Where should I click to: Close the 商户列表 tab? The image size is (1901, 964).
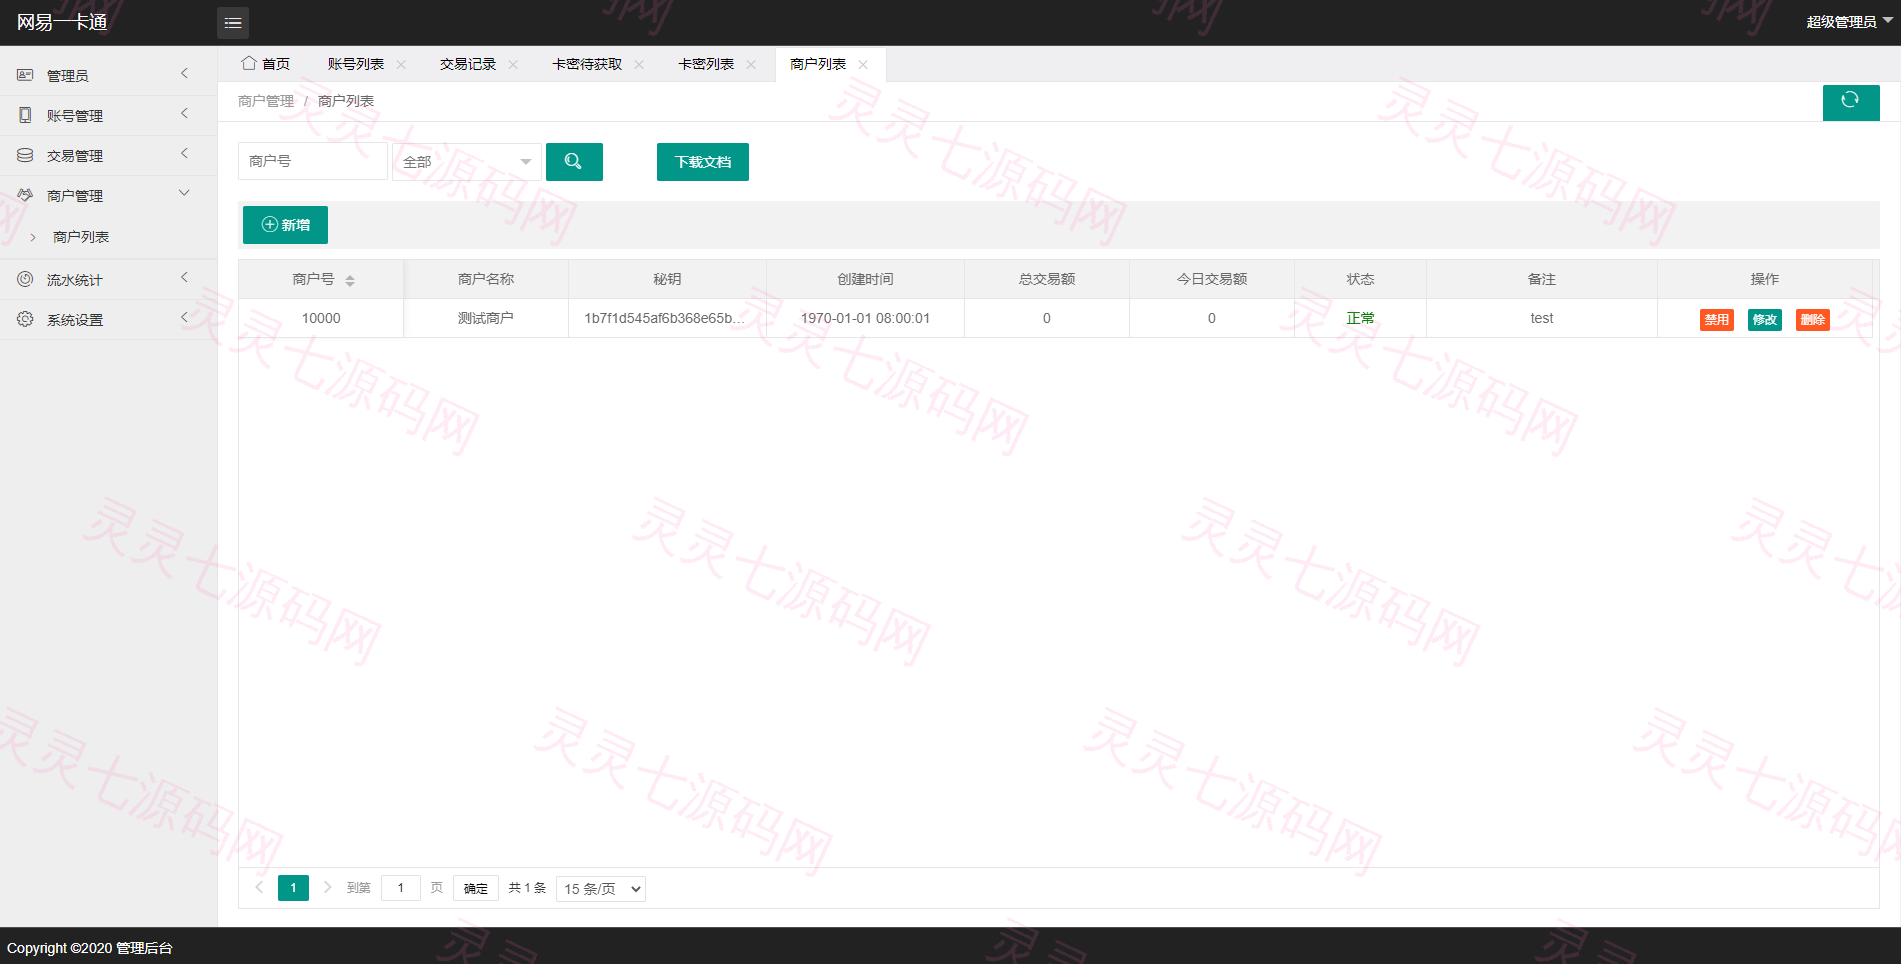coord(863,64)
